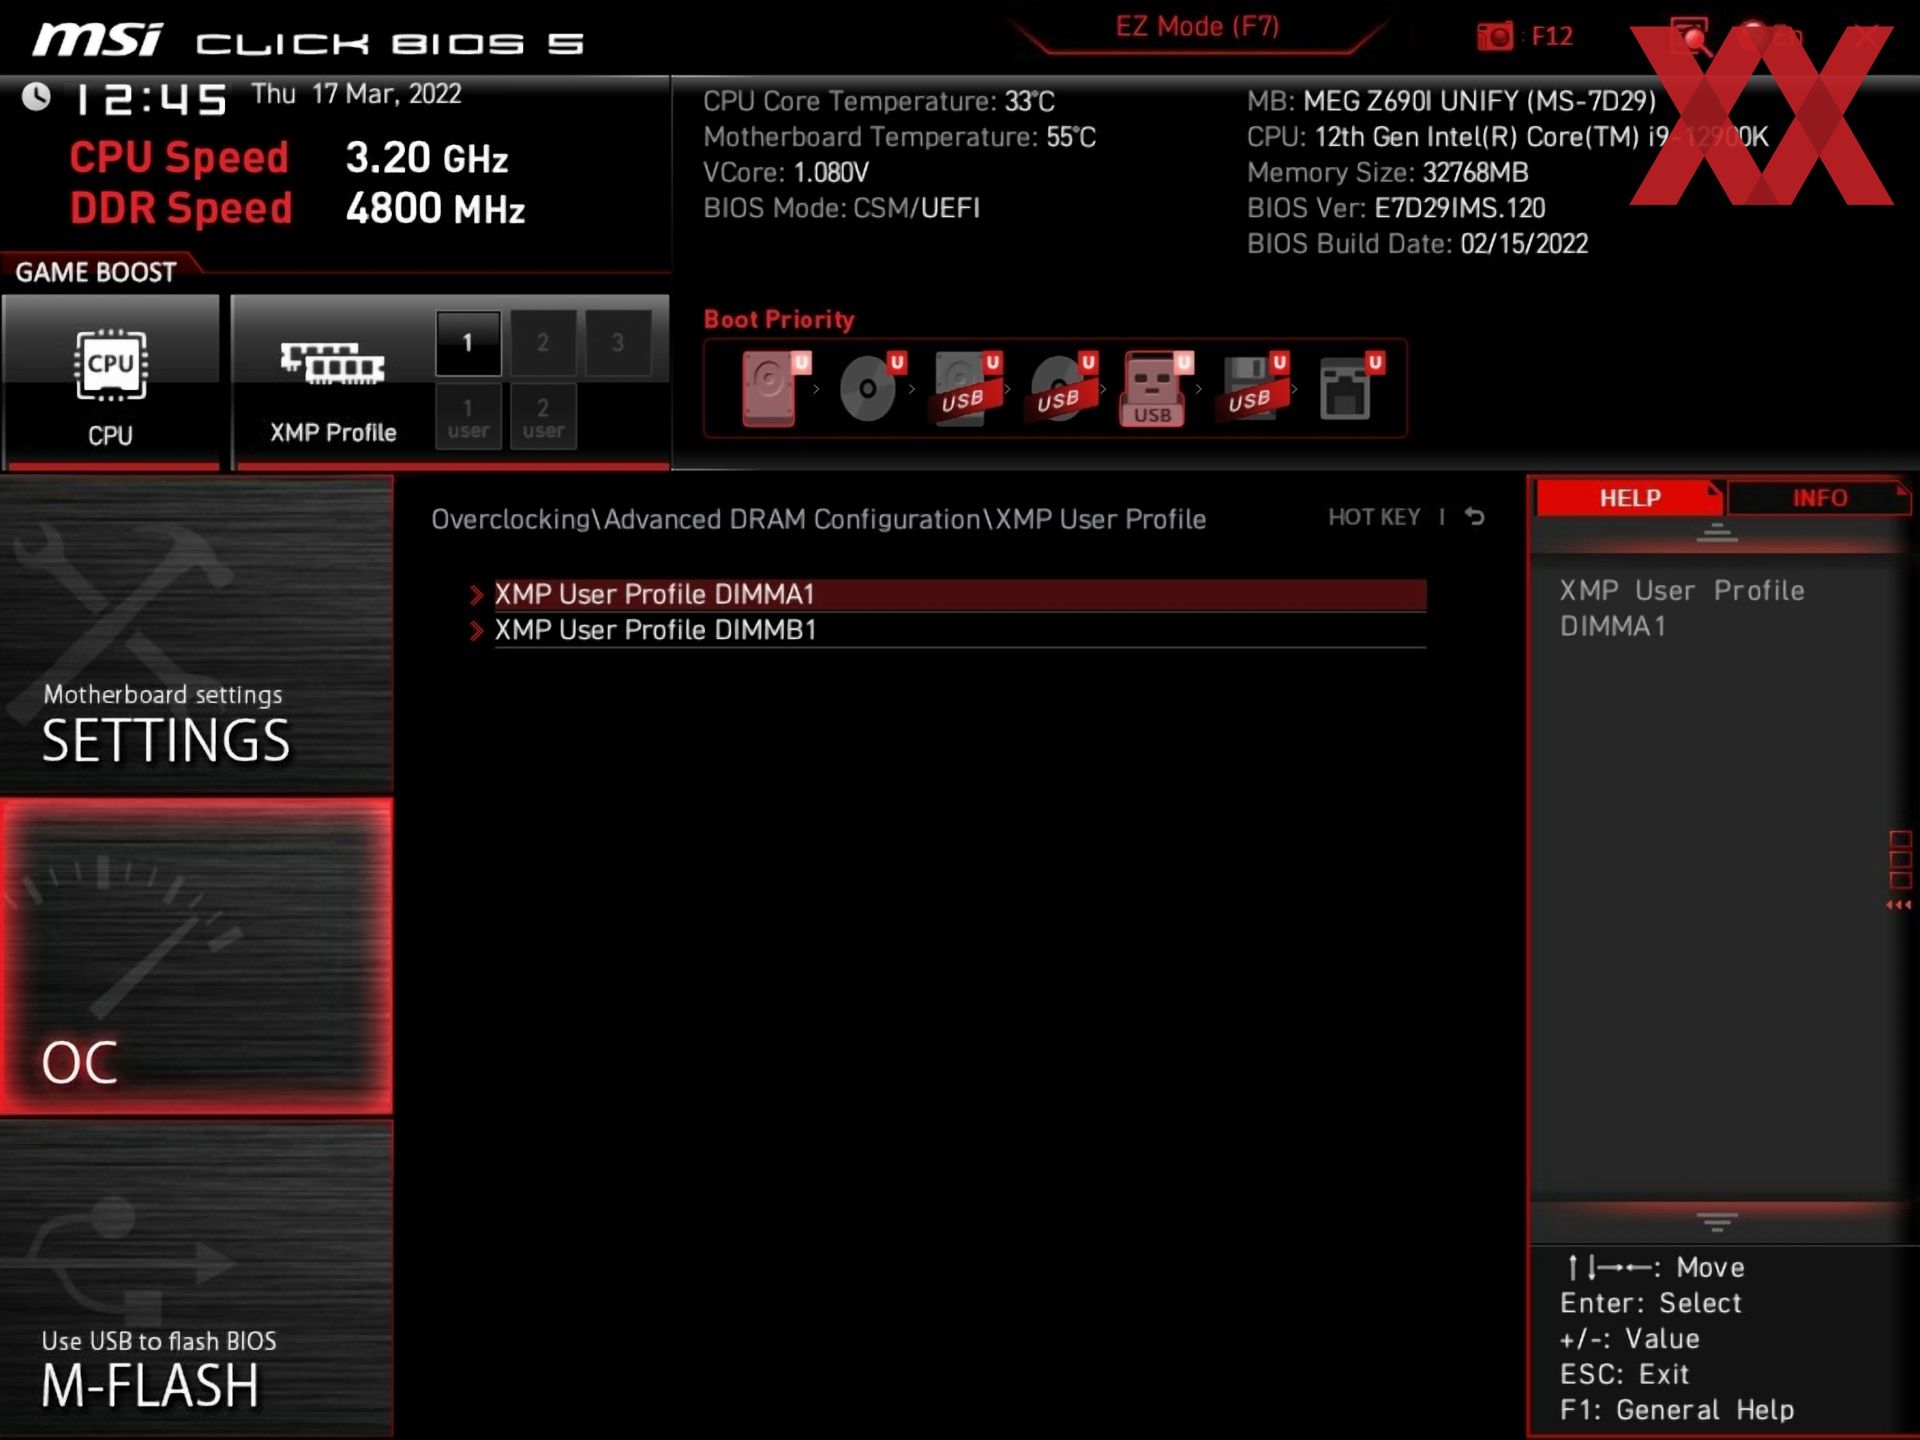
Task: Click the CPU Core Temperature reading
Action: coord(879,102)
